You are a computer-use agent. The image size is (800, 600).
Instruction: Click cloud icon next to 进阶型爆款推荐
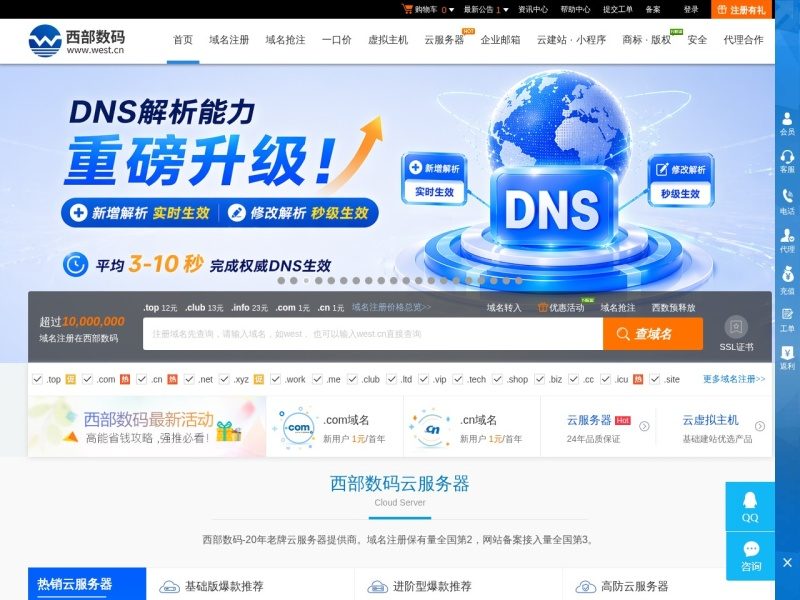(x=378, y=587)
